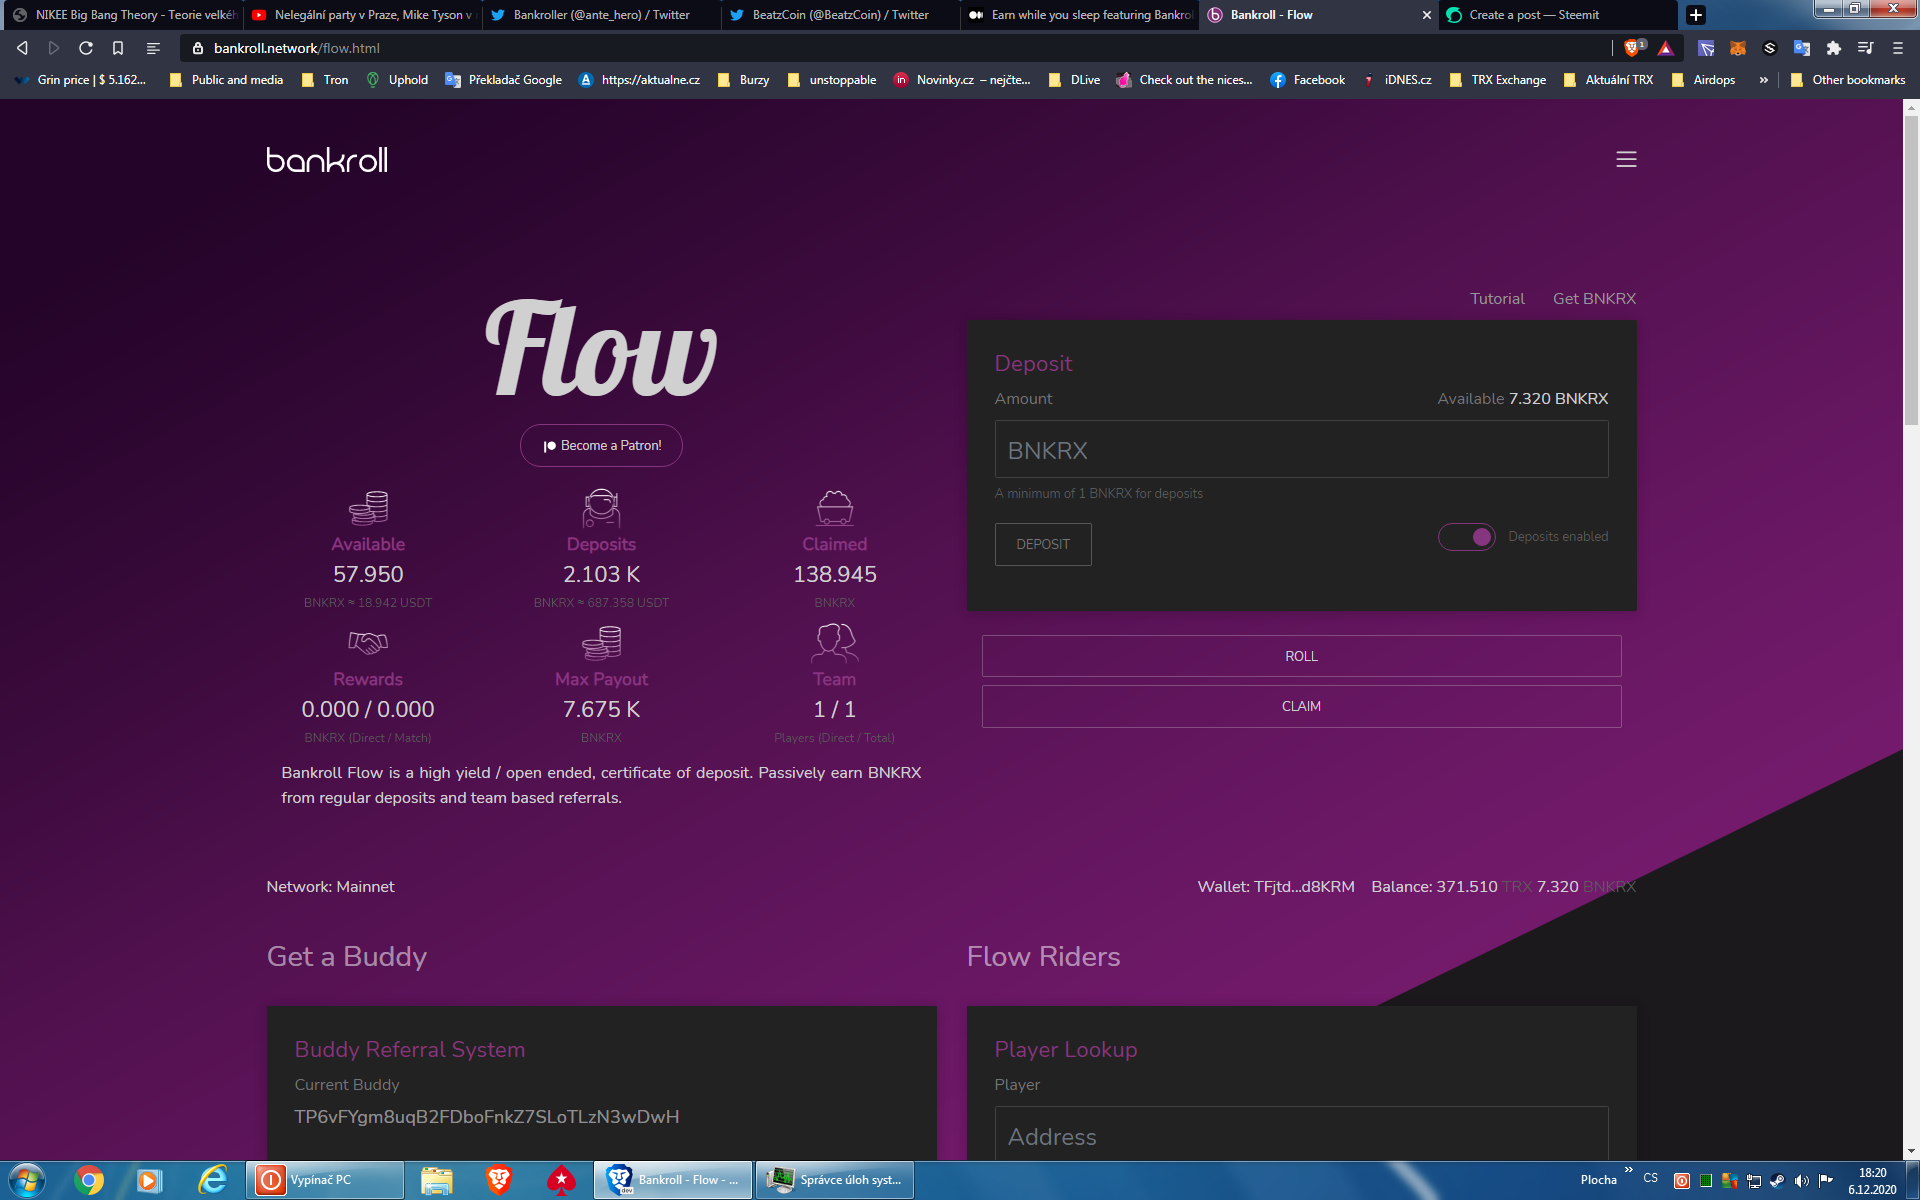The image size is (1920, 1200).
Task: Click the Available coins stack icon
Action: tap(368, 508)
